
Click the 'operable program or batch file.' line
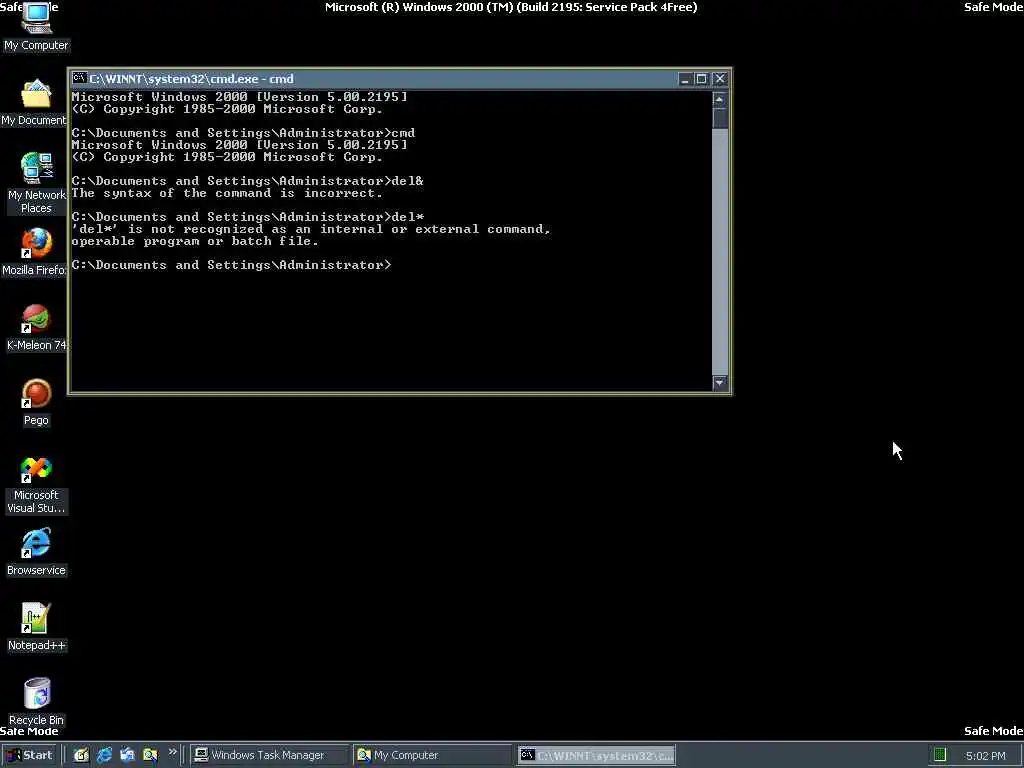click(x=195, y=241)
